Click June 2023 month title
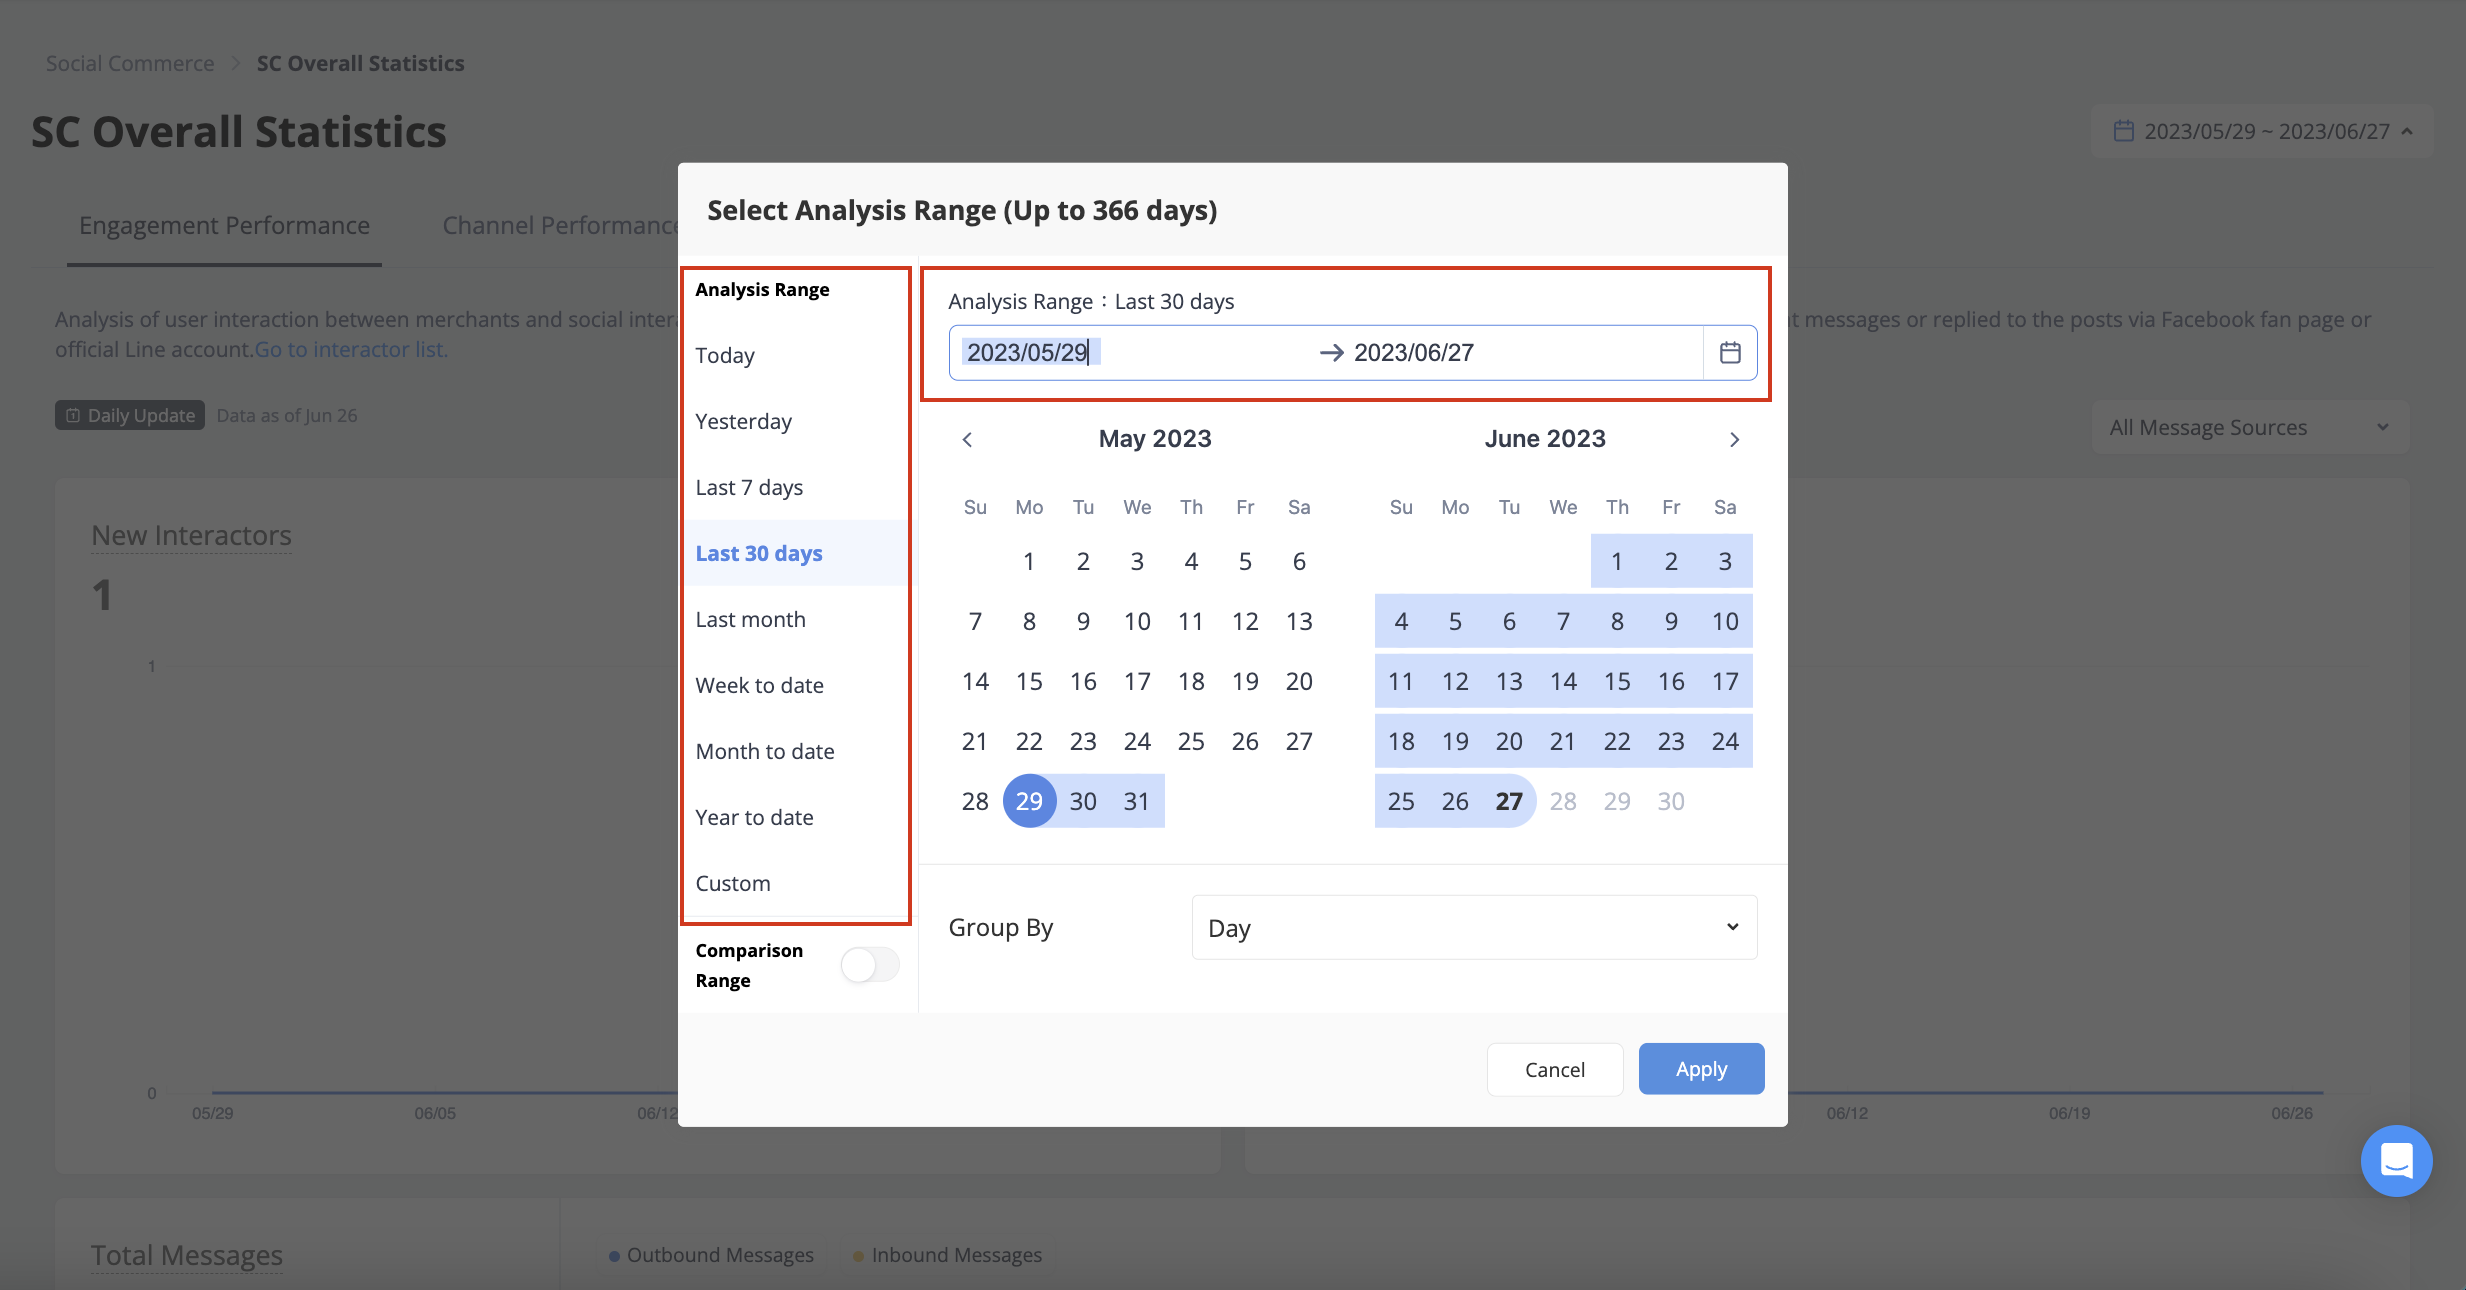This screenshot has width=2466, height=1290. pyautogui.click(x=1545, y=439)
